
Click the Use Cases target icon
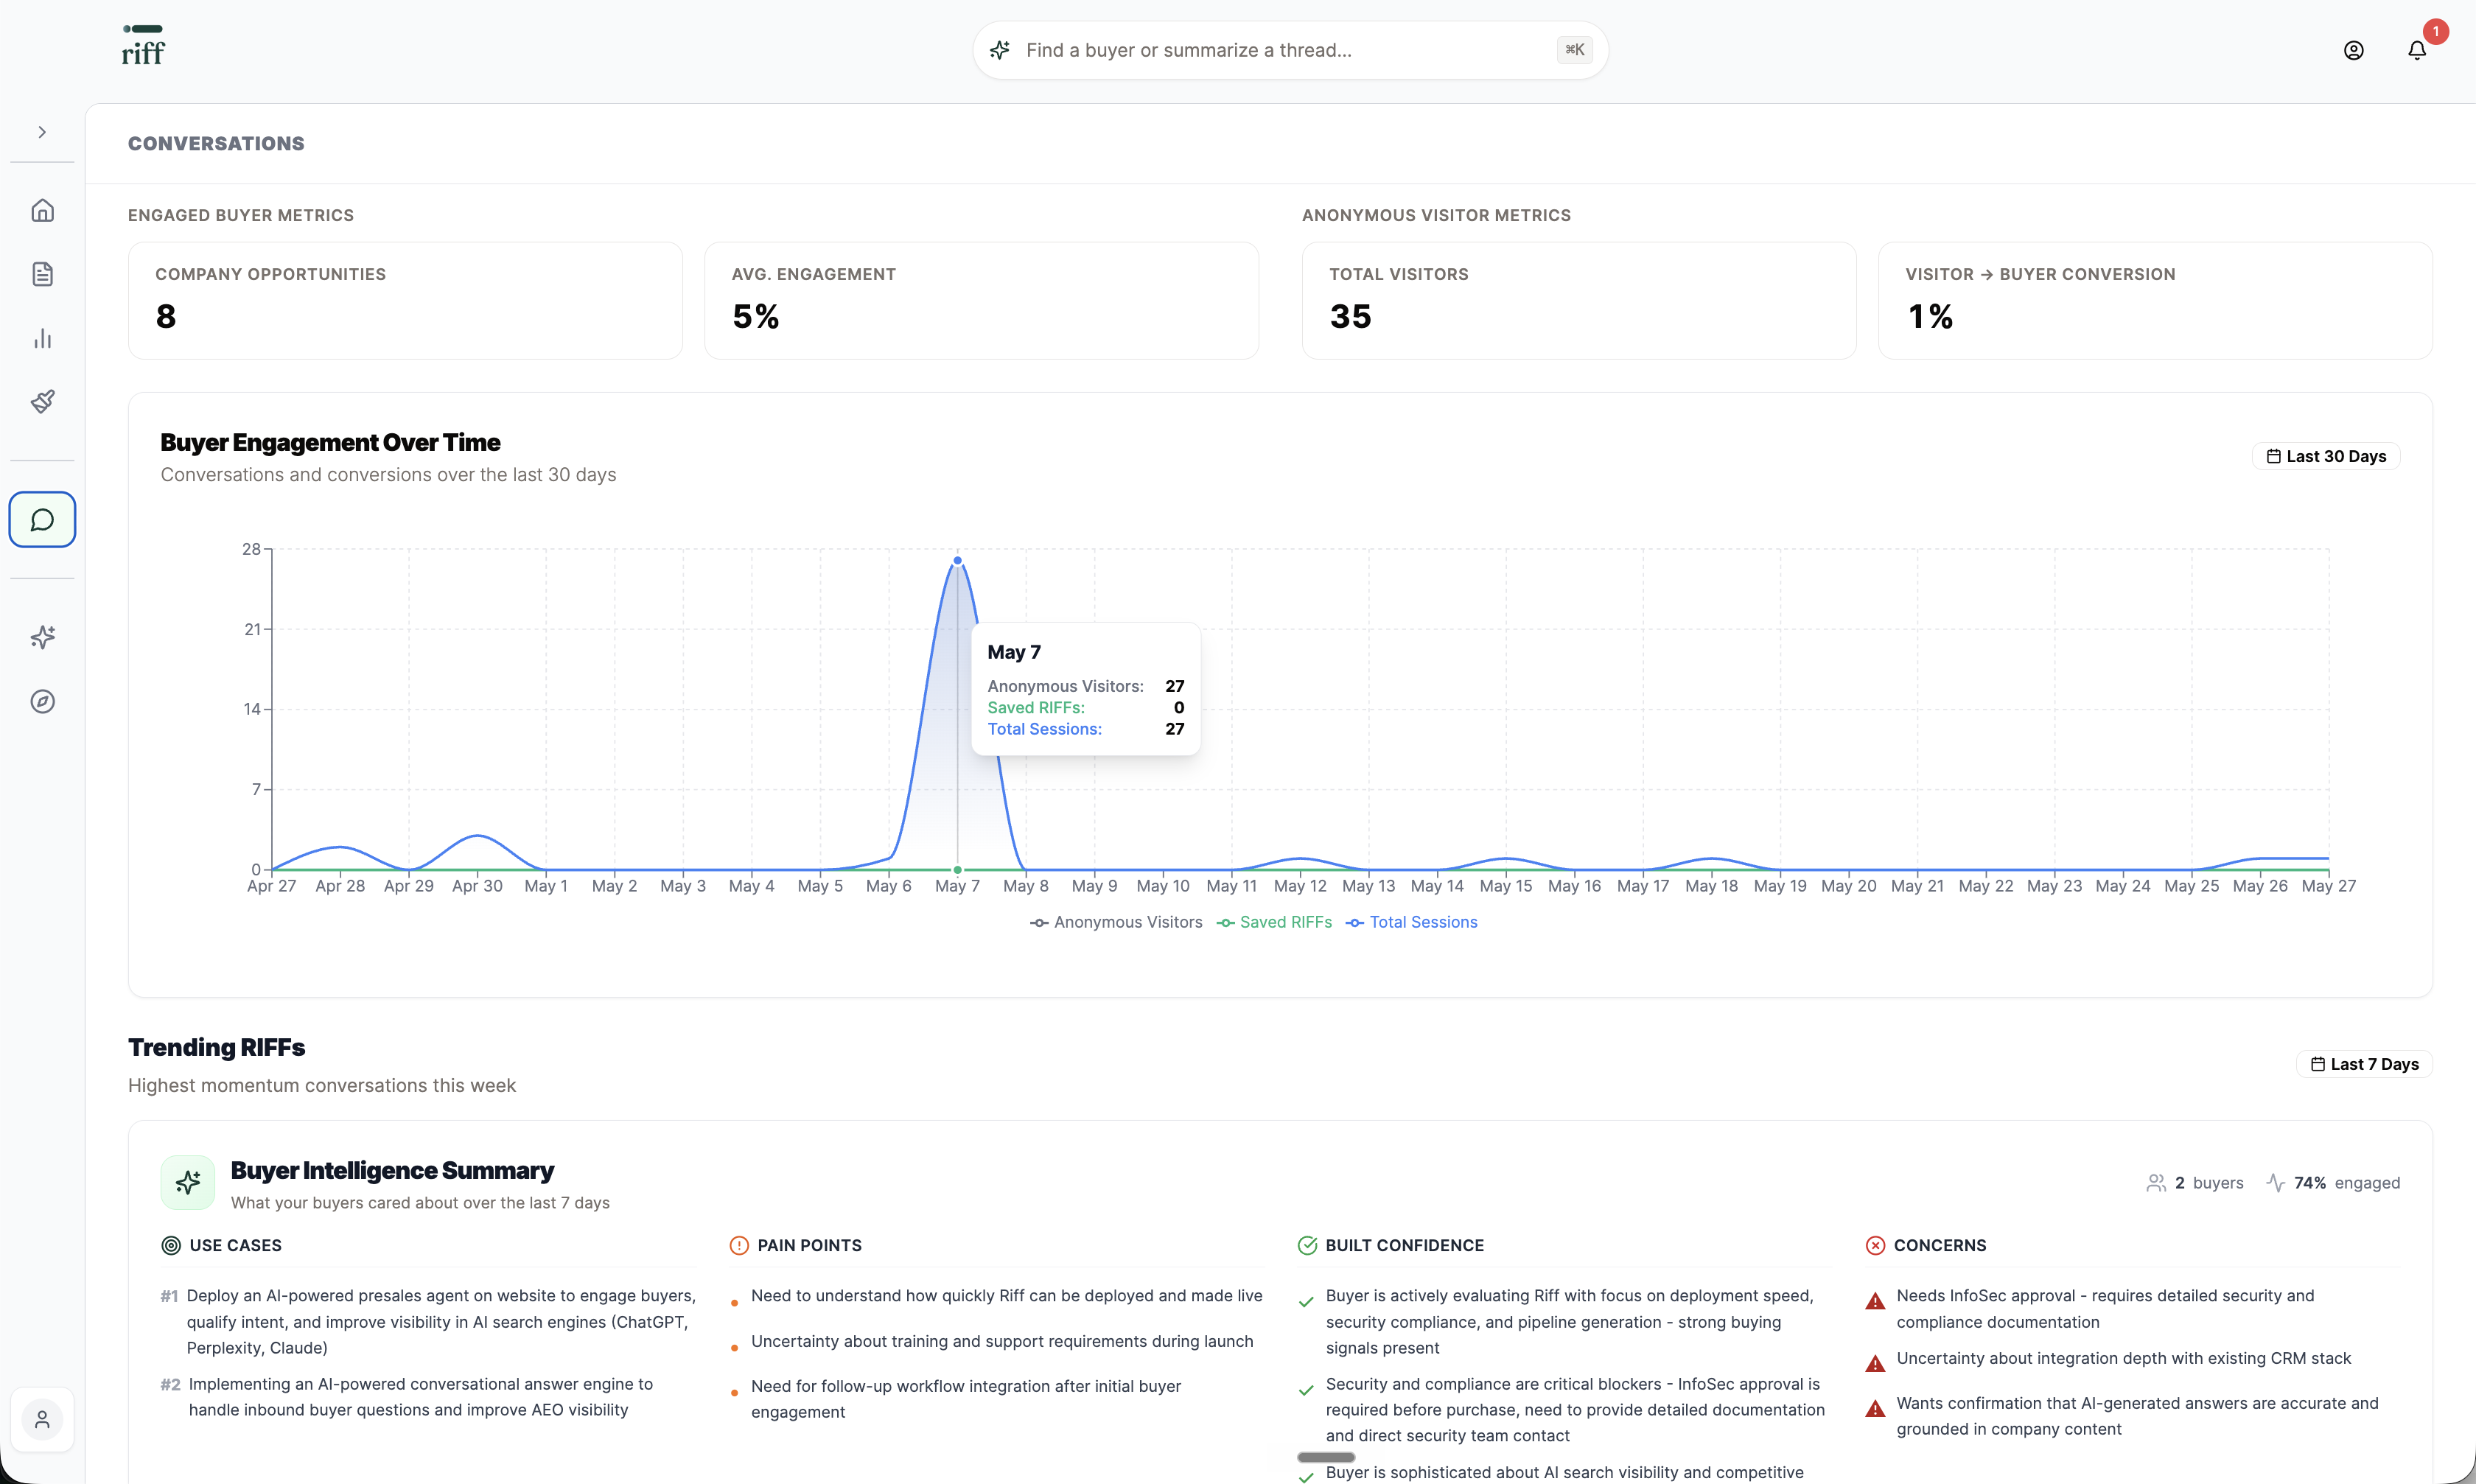171,1245
